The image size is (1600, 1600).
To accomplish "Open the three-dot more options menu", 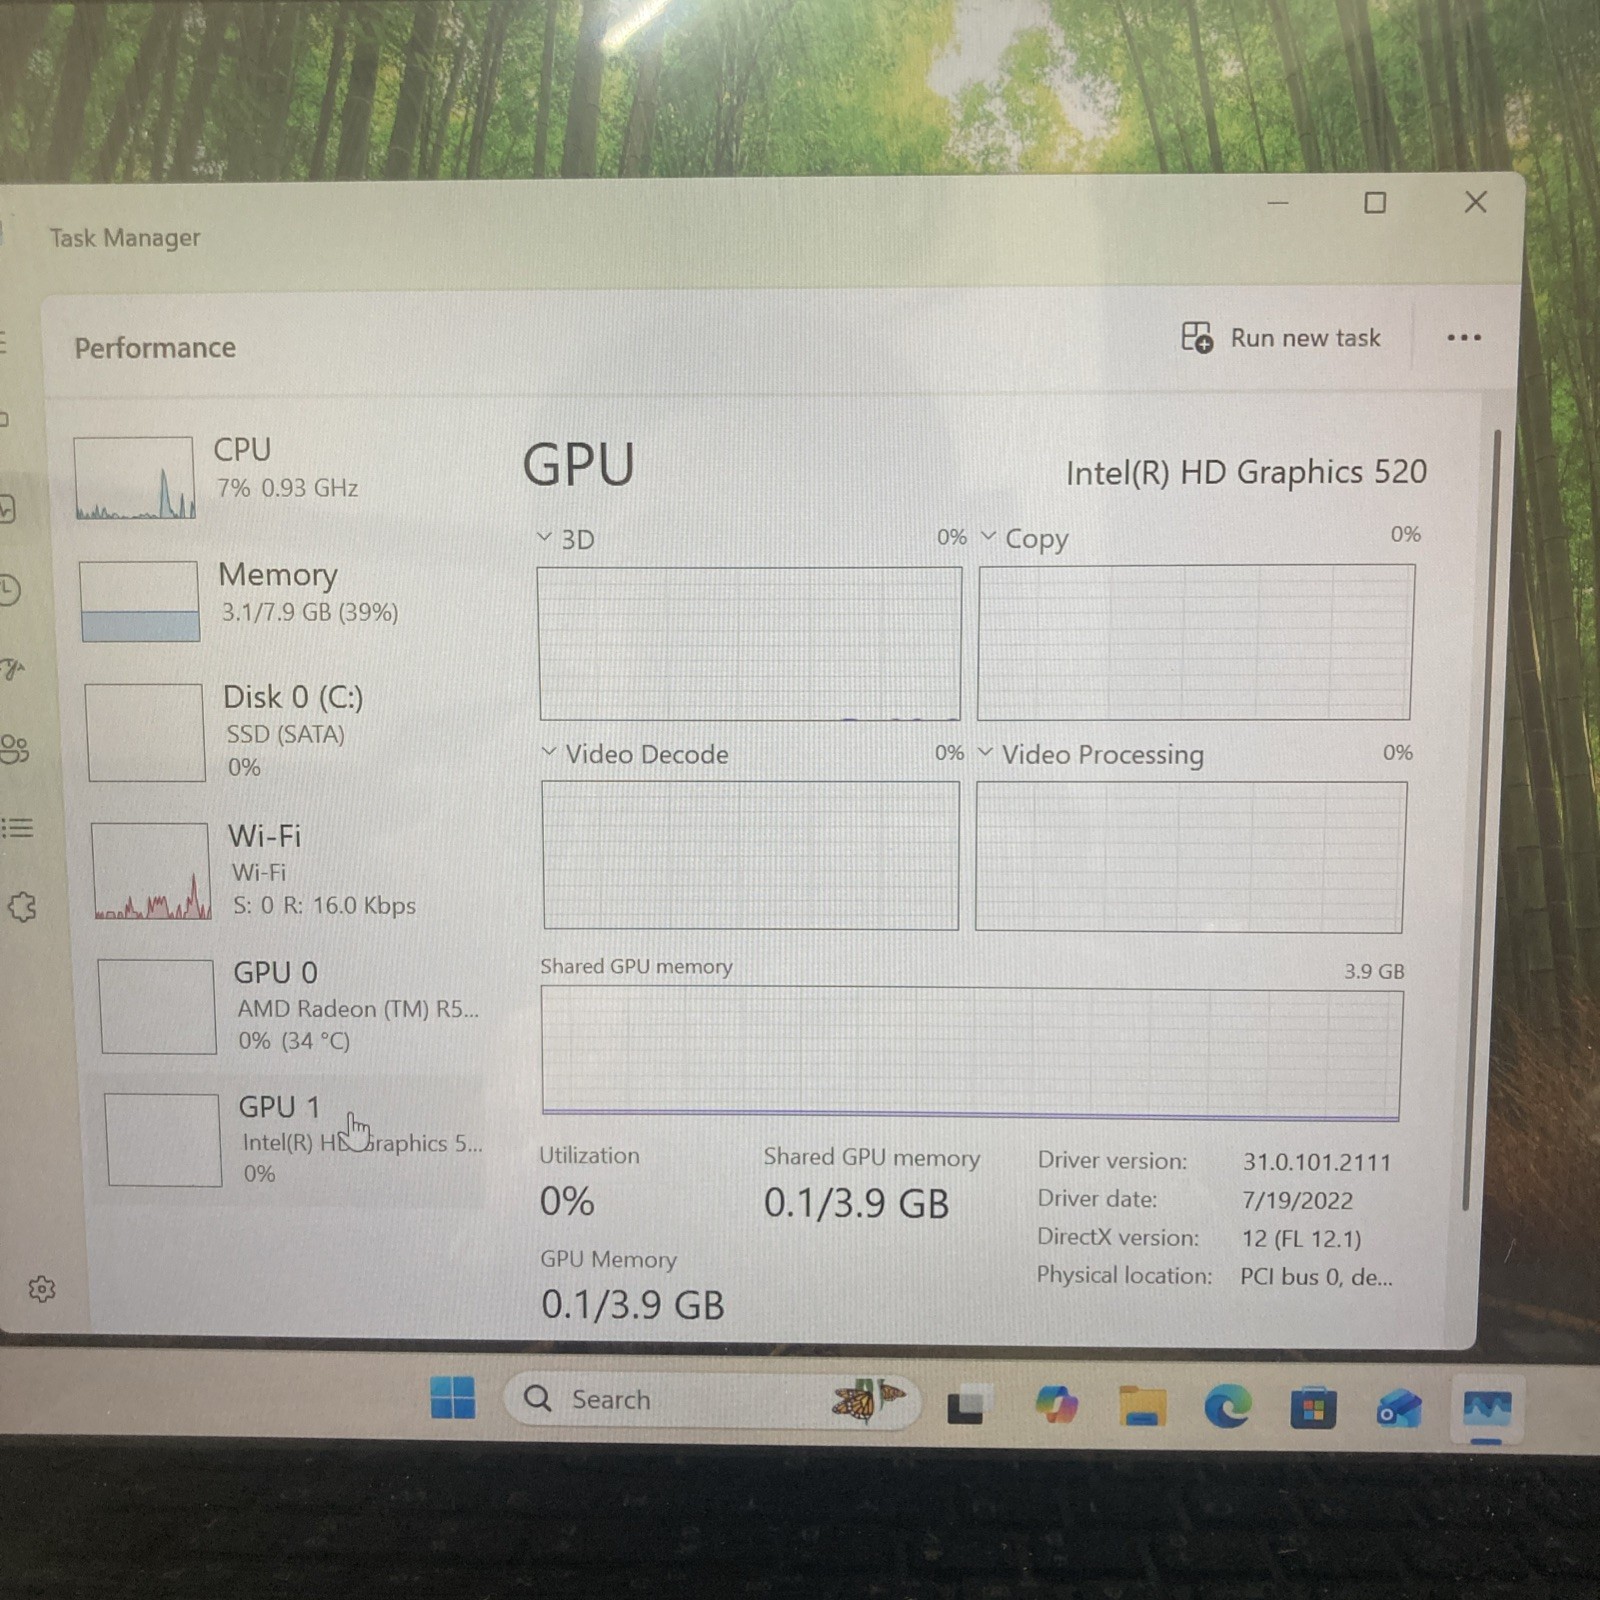I will [1464, 338].
